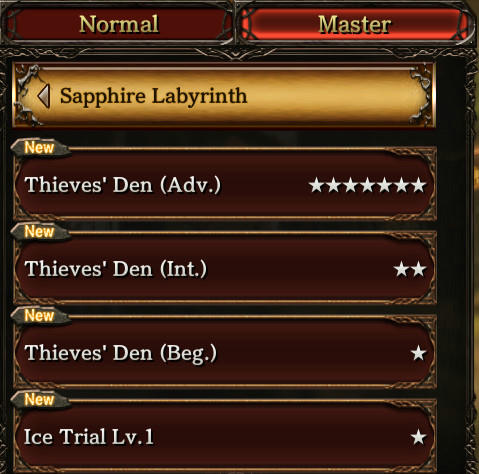Collapse the Sapphire Labyrinth header
479x474 pixels.
pyautogui.click(x=224, y=96)
